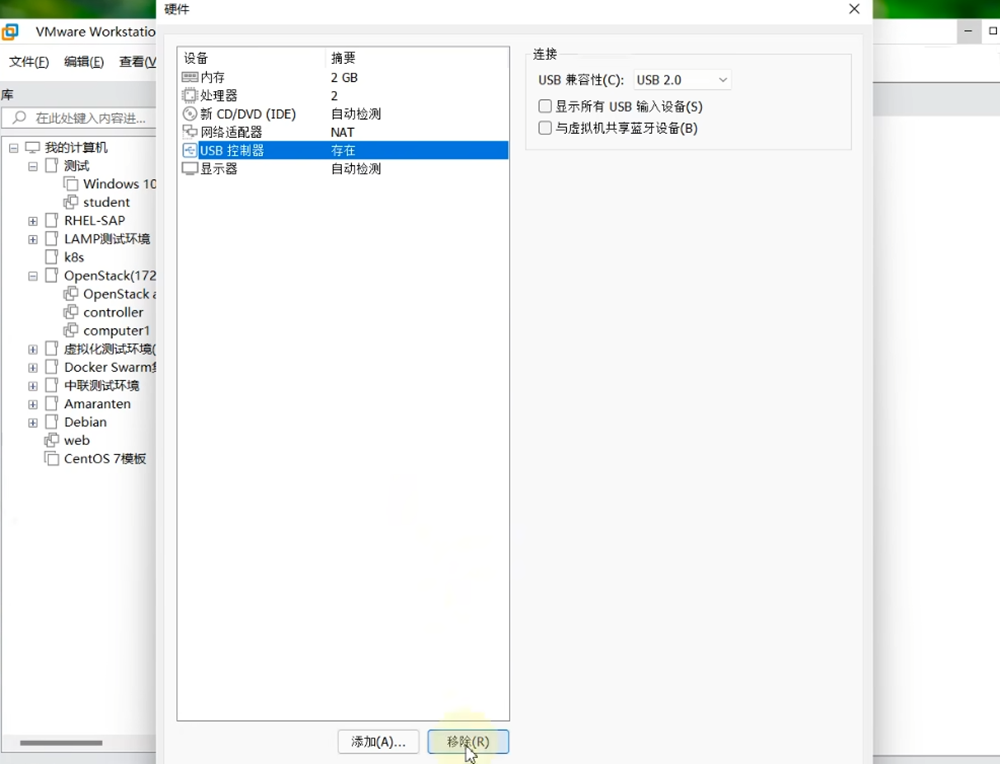Click the Debian folder icon

point(52,422)
